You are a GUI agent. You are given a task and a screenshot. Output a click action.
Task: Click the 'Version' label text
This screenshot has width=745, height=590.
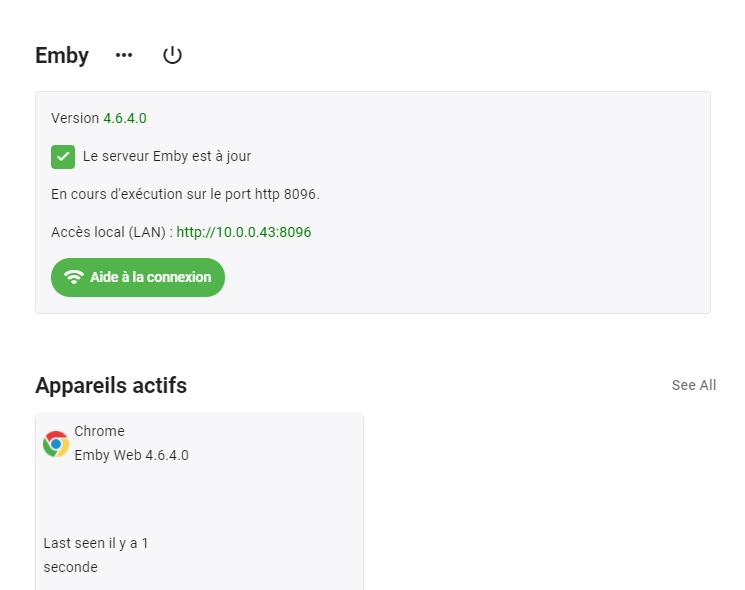click(75, 118)
